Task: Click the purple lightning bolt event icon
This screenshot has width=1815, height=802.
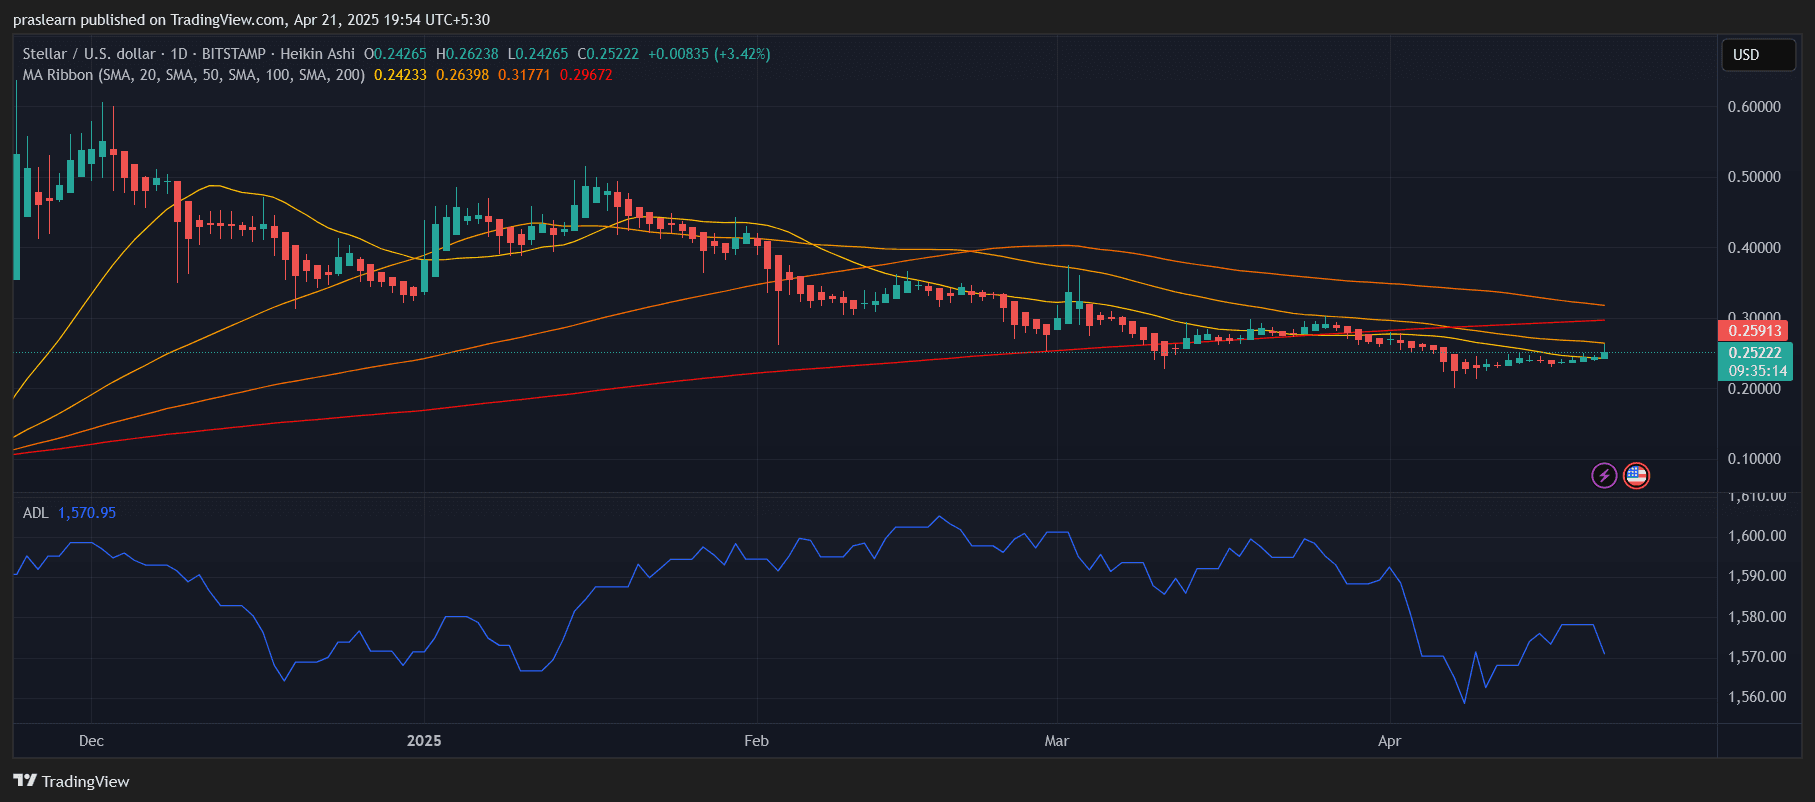Action: point(1604,476)
